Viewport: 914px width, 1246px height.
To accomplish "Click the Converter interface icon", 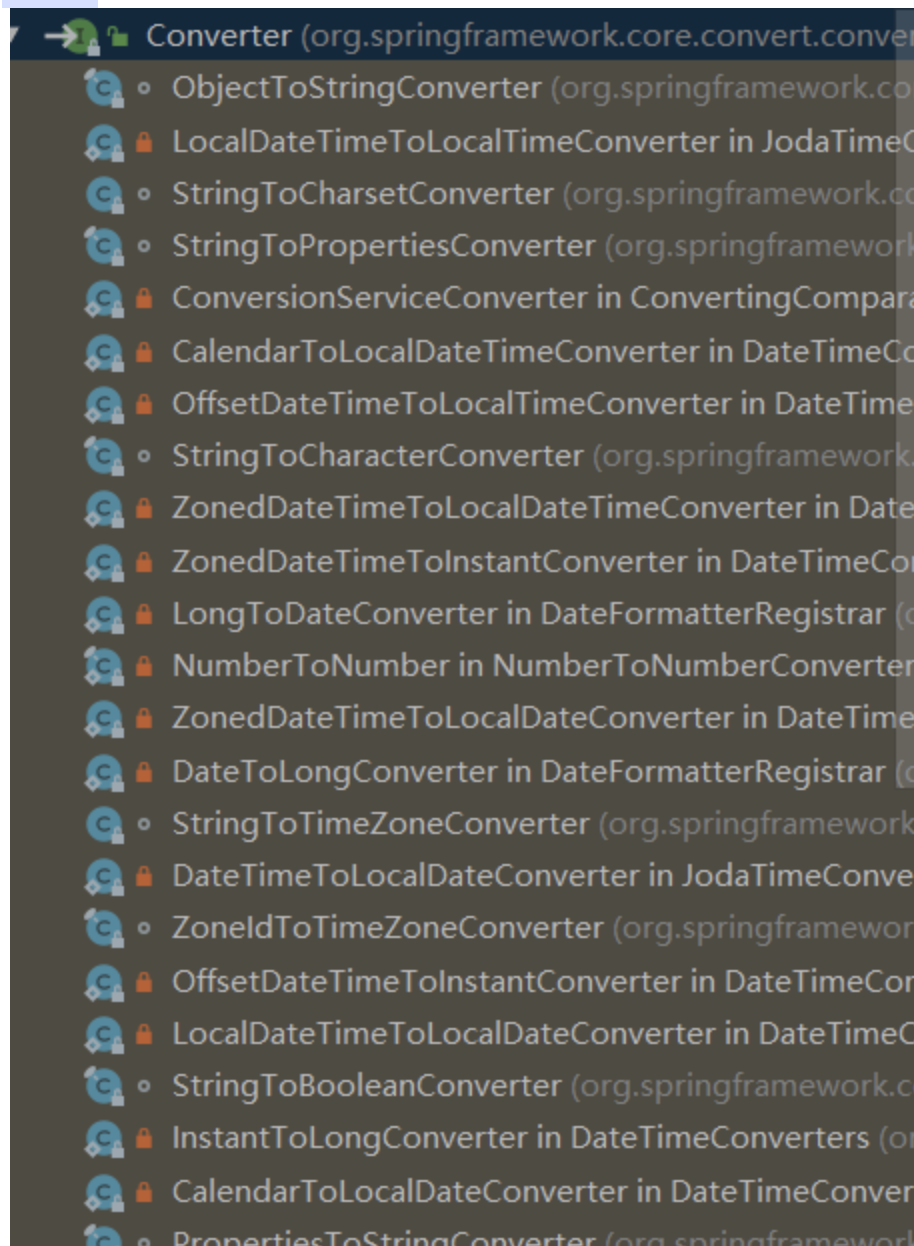I will pyautogui.click(x=80, y=37).
